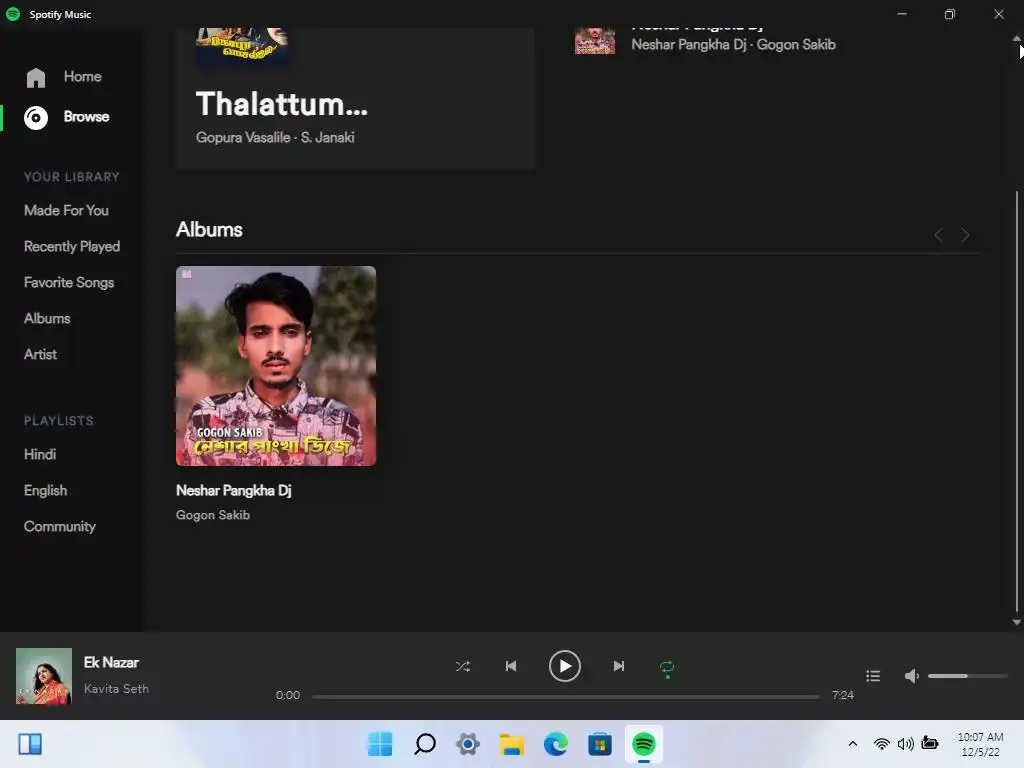
Task: Click the scrollbar up arrow
Action: pyautogui.click(x=1016, y=39)
